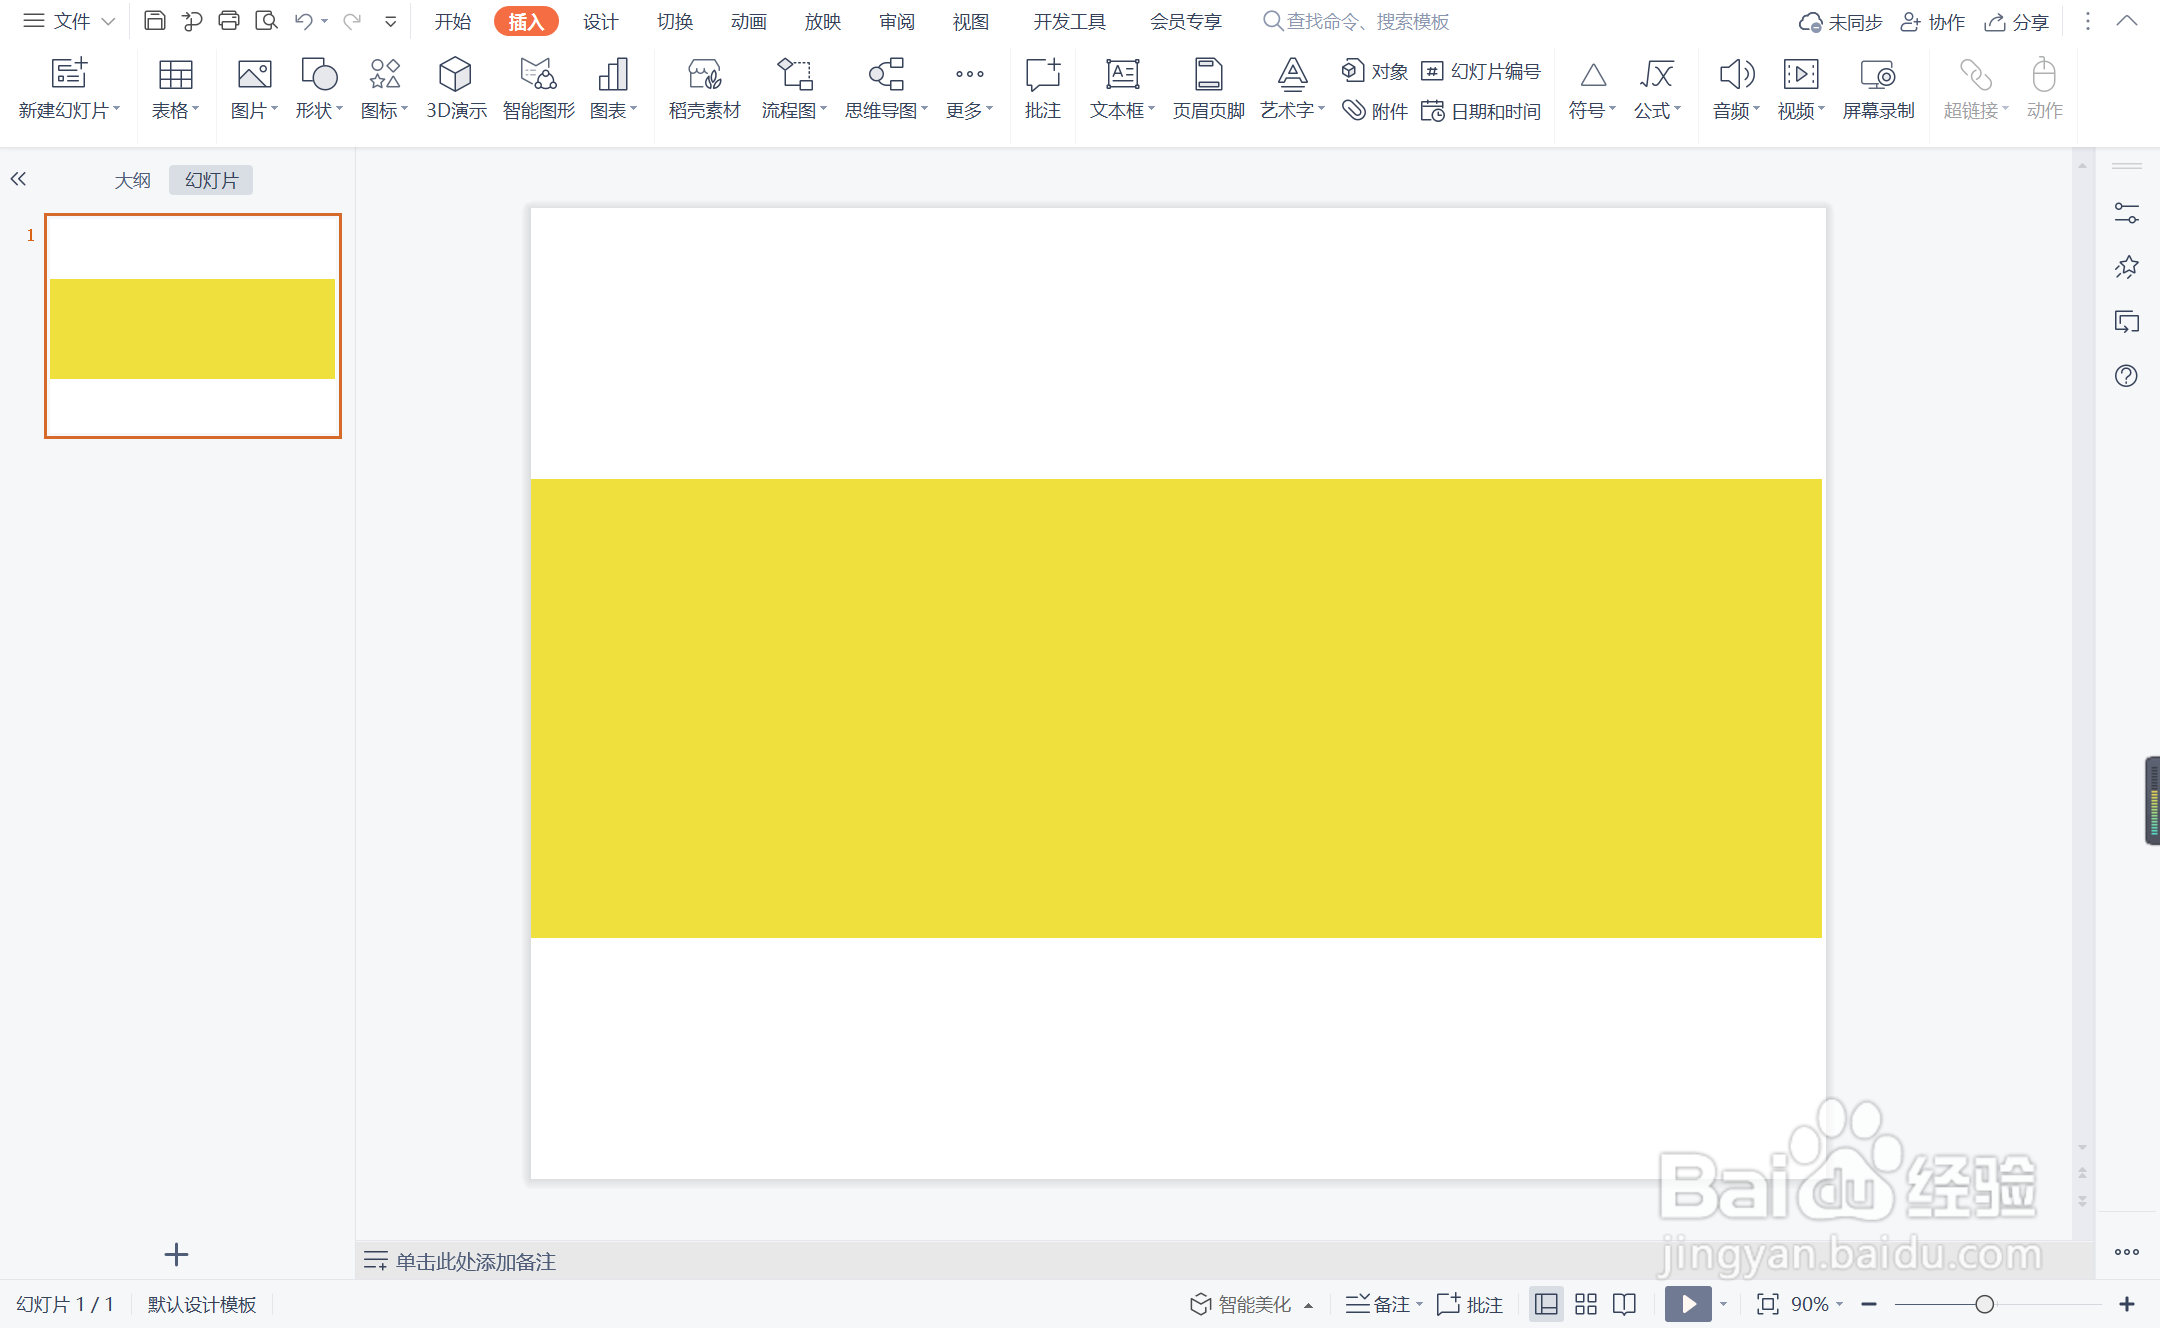
Task: Collapse the ribbon with the up caret
Action: click(2127, 21)
